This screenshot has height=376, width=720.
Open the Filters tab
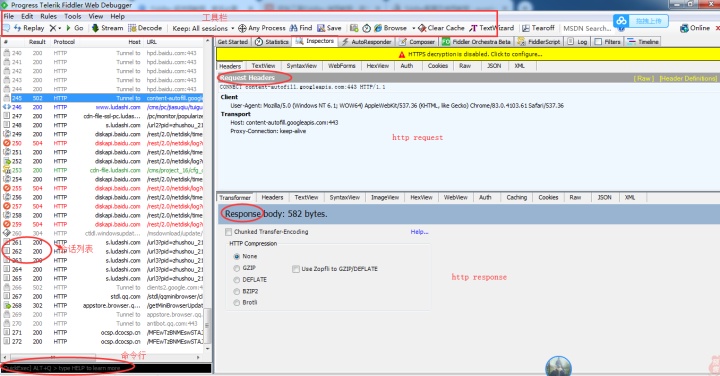608,41
